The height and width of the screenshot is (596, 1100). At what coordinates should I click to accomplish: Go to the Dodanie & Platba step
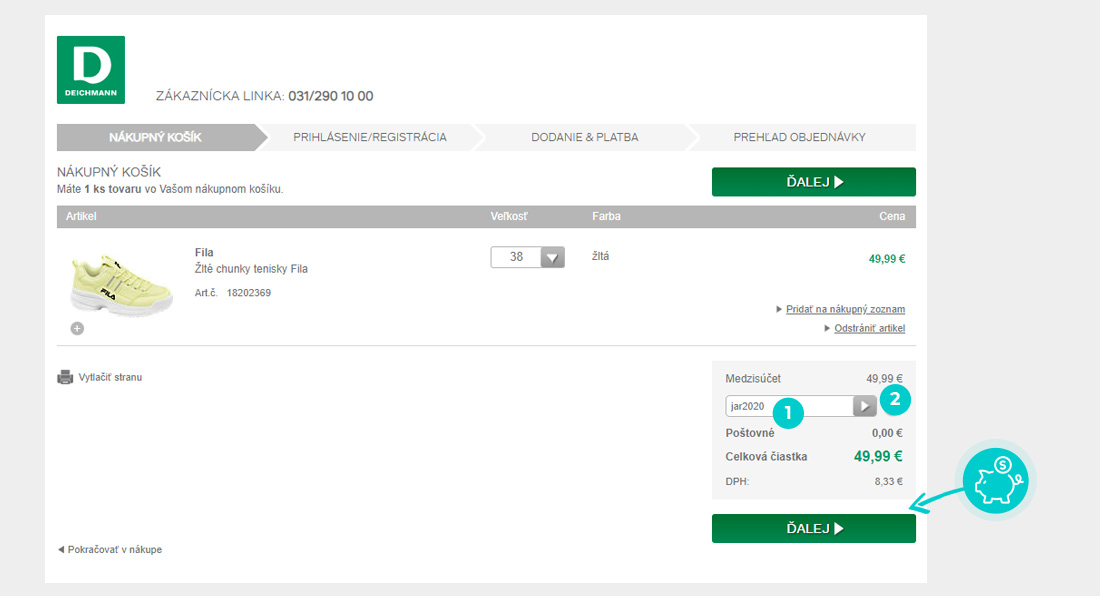(584, 137)
